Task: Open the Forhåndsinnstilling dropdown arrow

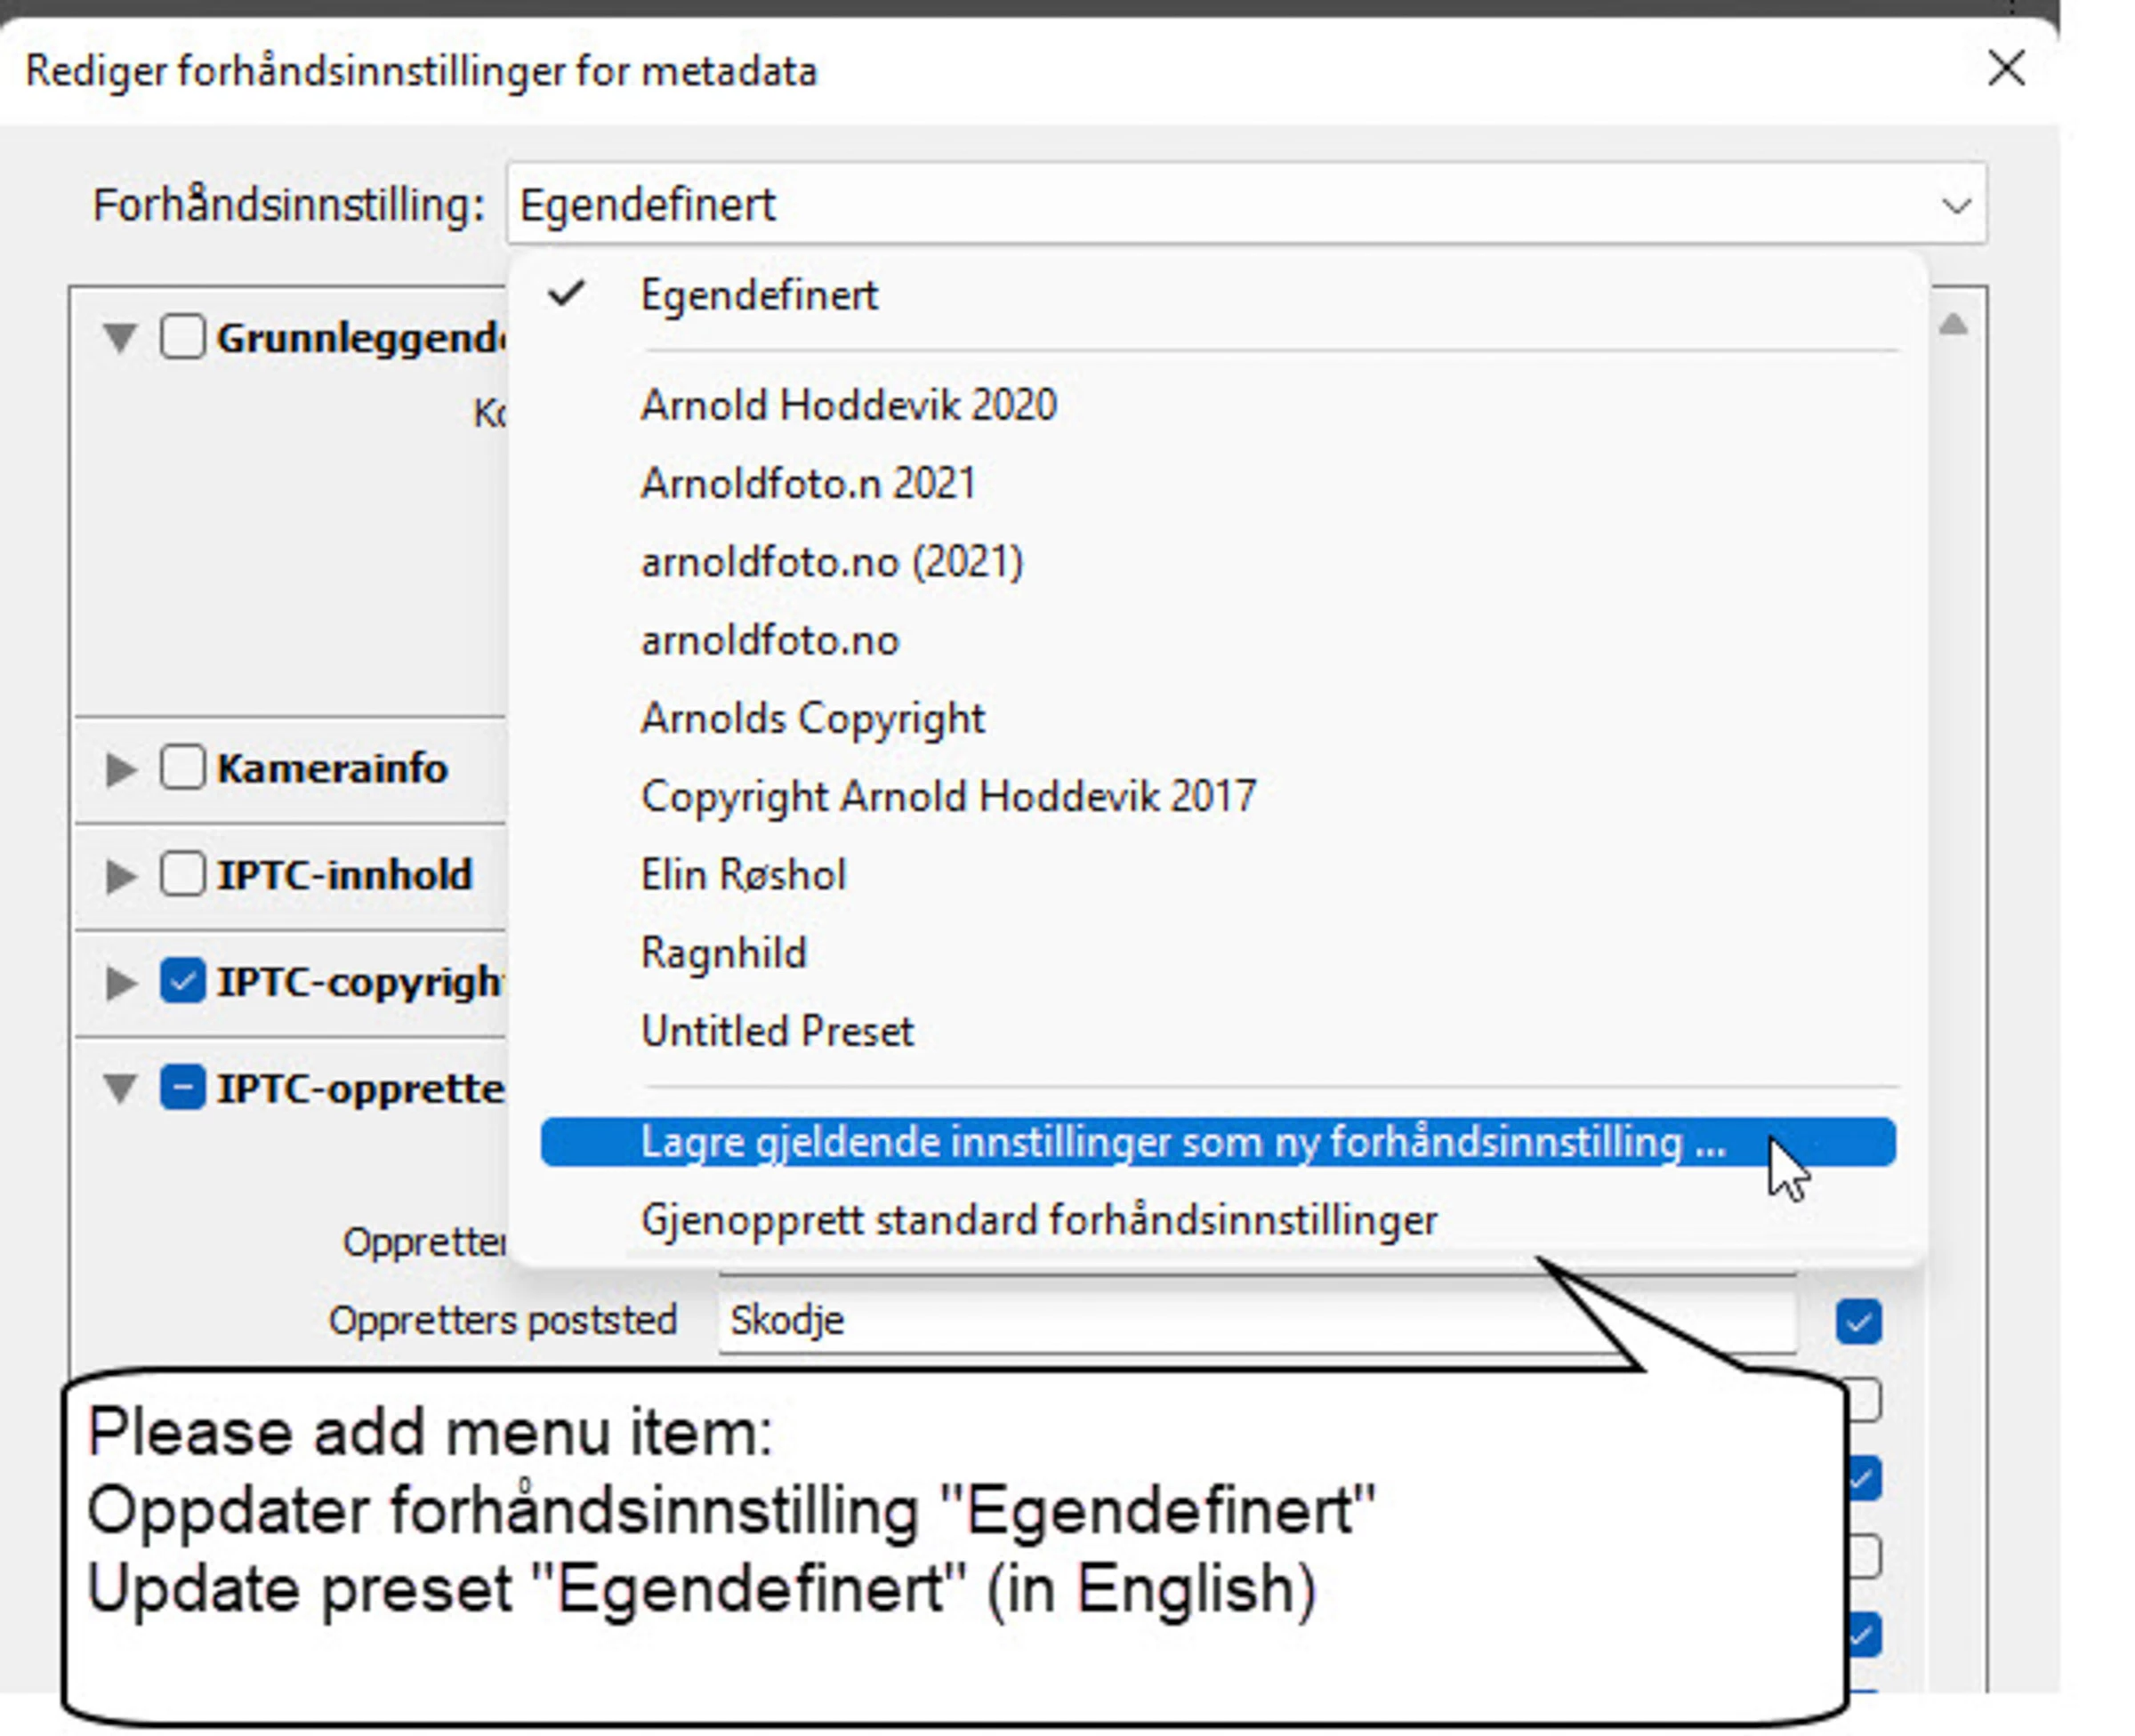Action: [x=1955, y=206]
